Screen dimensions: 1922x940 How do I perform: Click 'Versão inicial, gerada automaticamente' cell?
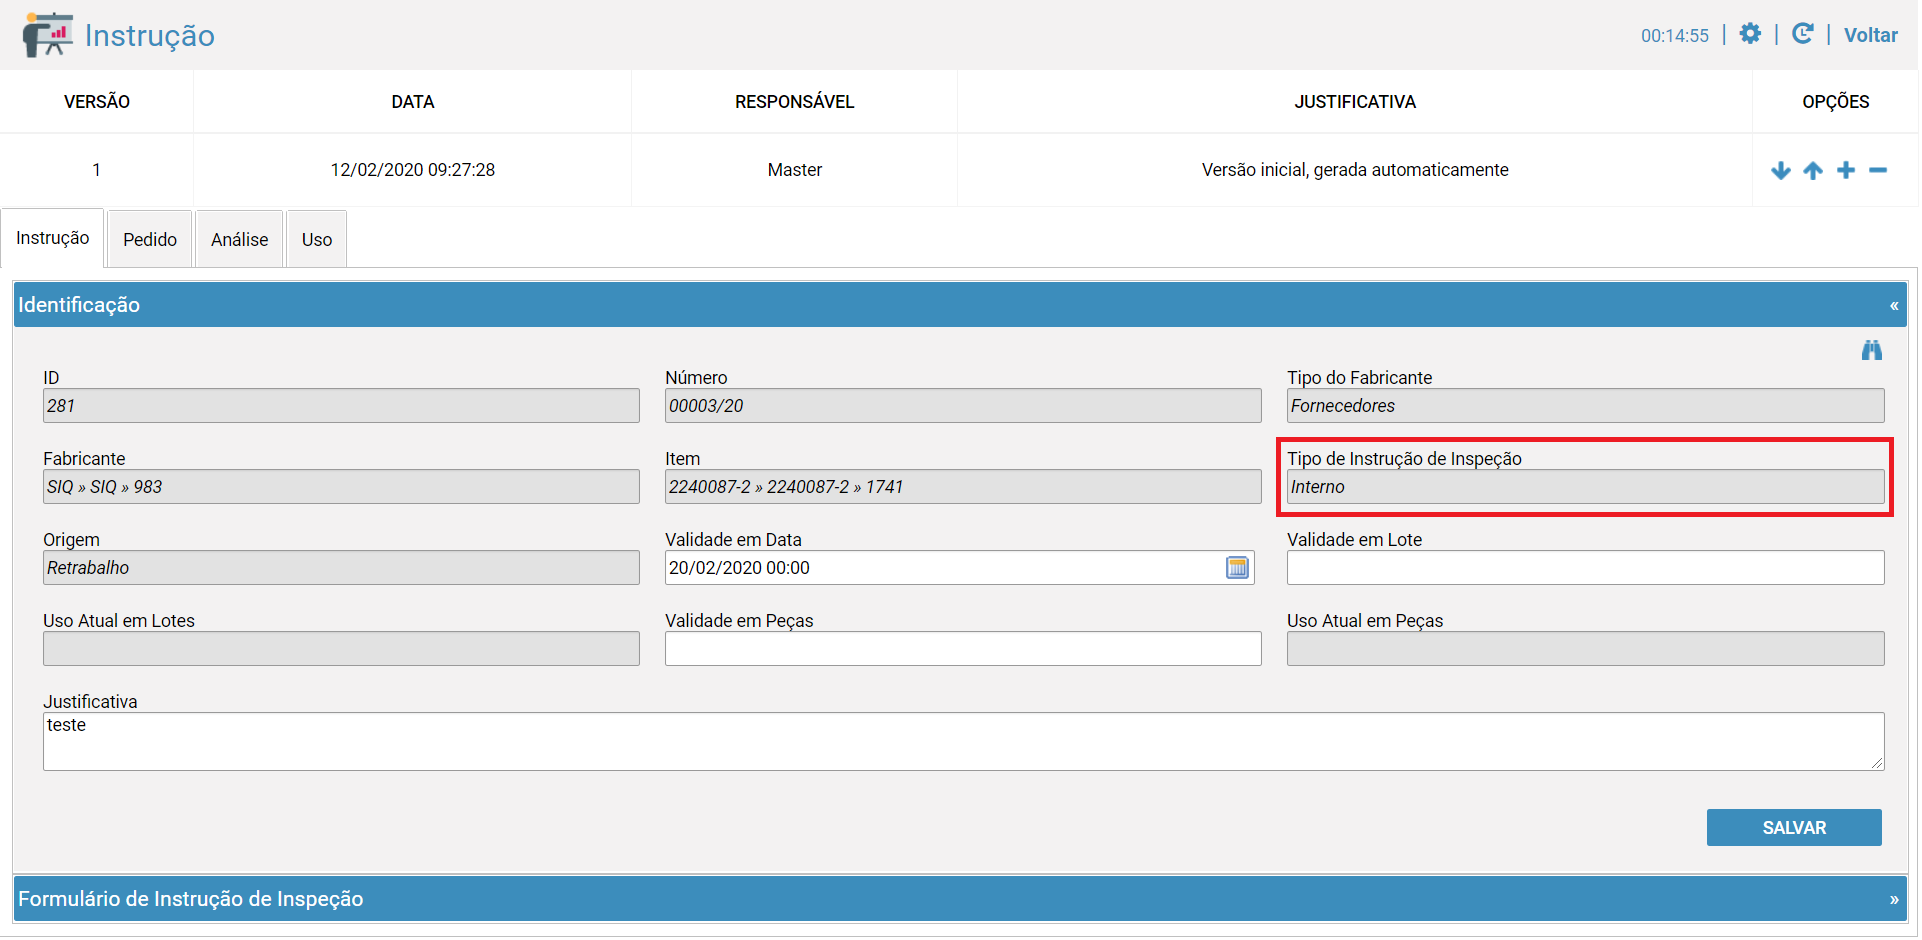(1355, 170)
